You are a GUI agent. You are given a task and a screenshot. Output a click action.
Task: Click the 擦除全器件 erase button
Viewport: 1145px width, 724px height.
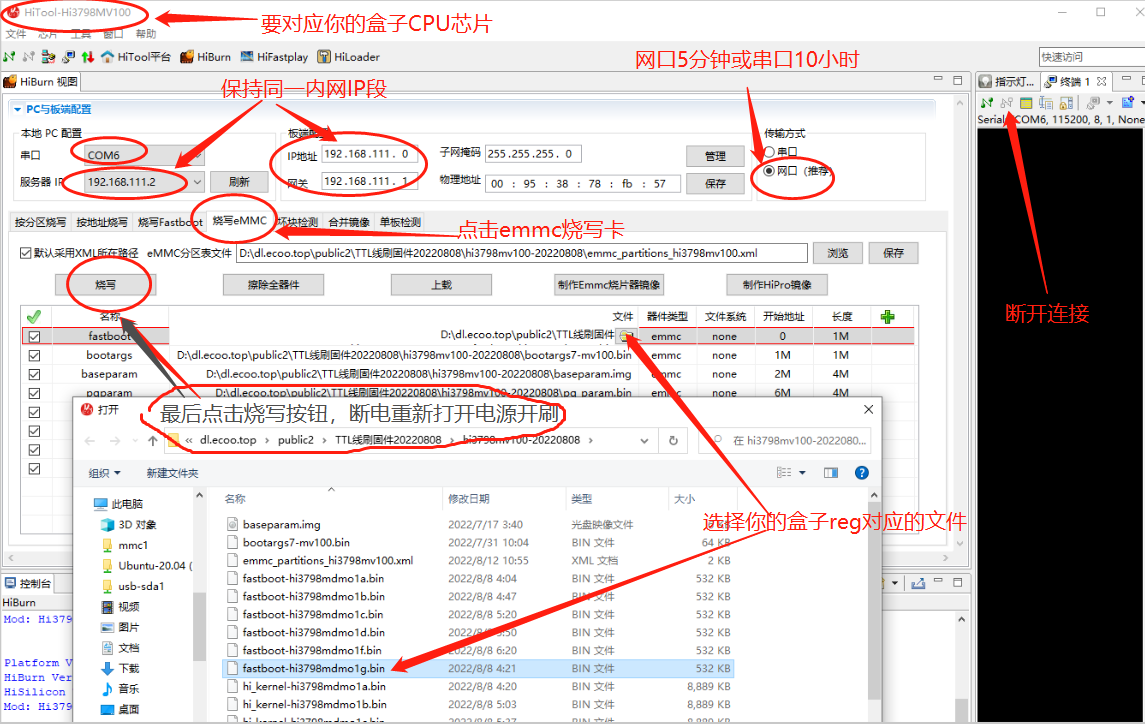(272, 284)
